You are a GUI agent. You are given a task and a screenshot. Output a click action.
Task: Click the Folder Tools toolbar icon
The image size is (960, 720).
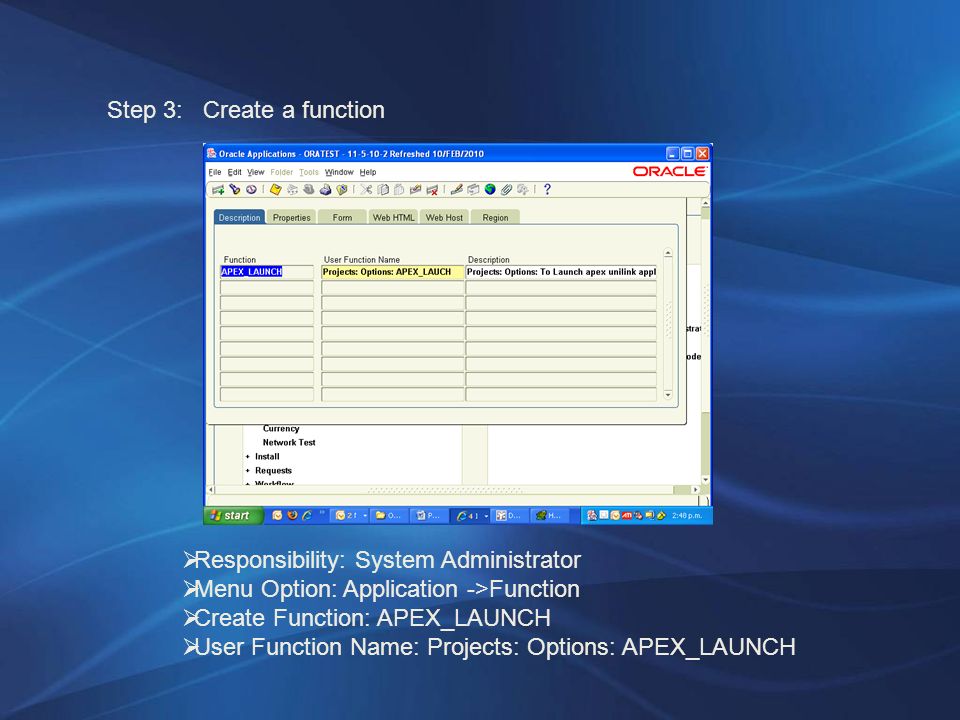522,190
